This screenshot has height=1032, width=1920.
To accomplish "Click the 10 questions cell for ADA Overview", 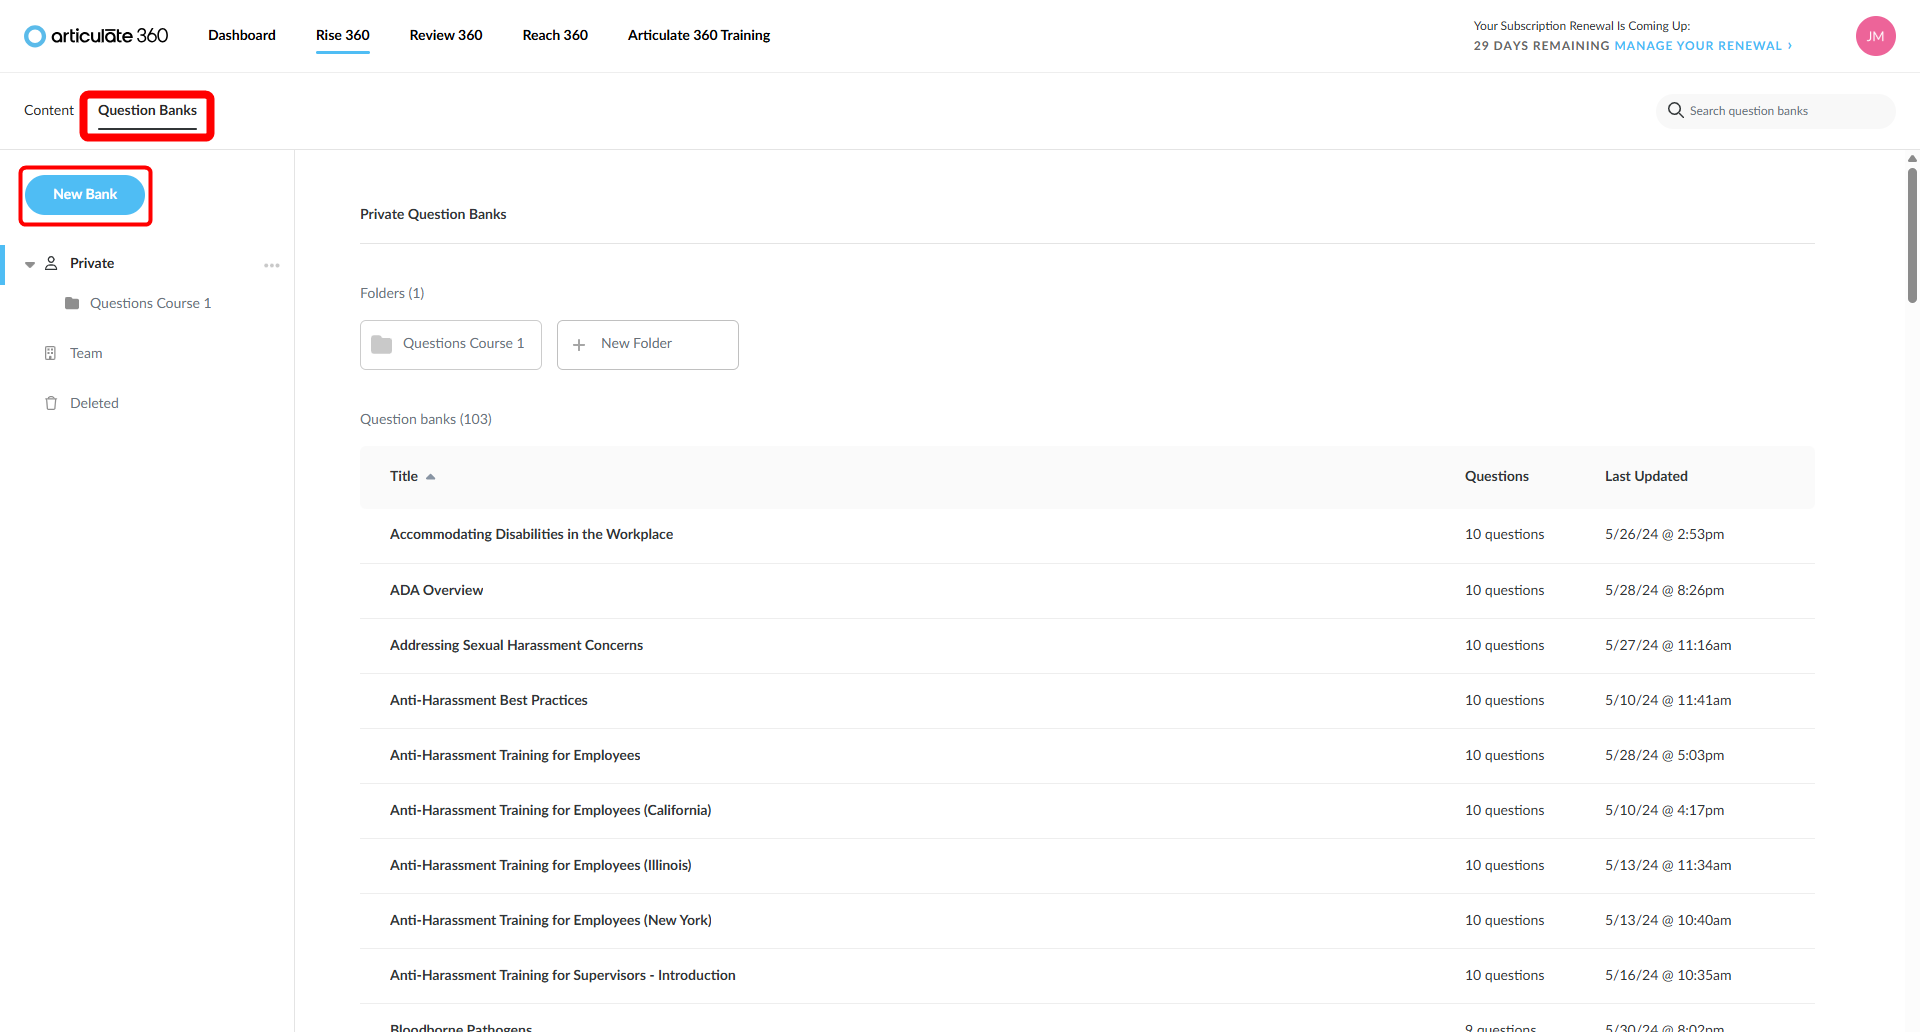I will click(x=1504, y=590).
